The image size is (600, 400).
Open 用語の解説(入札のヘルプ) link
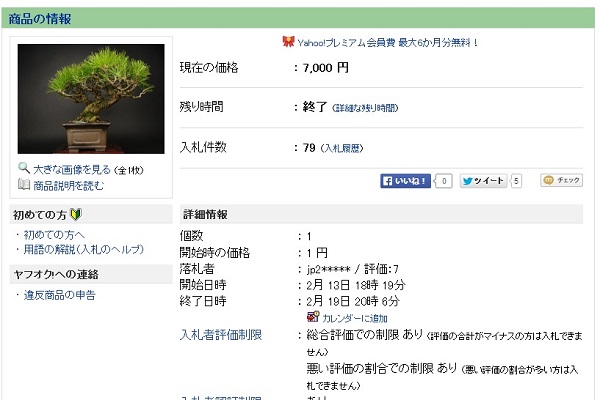pos(84,250)
